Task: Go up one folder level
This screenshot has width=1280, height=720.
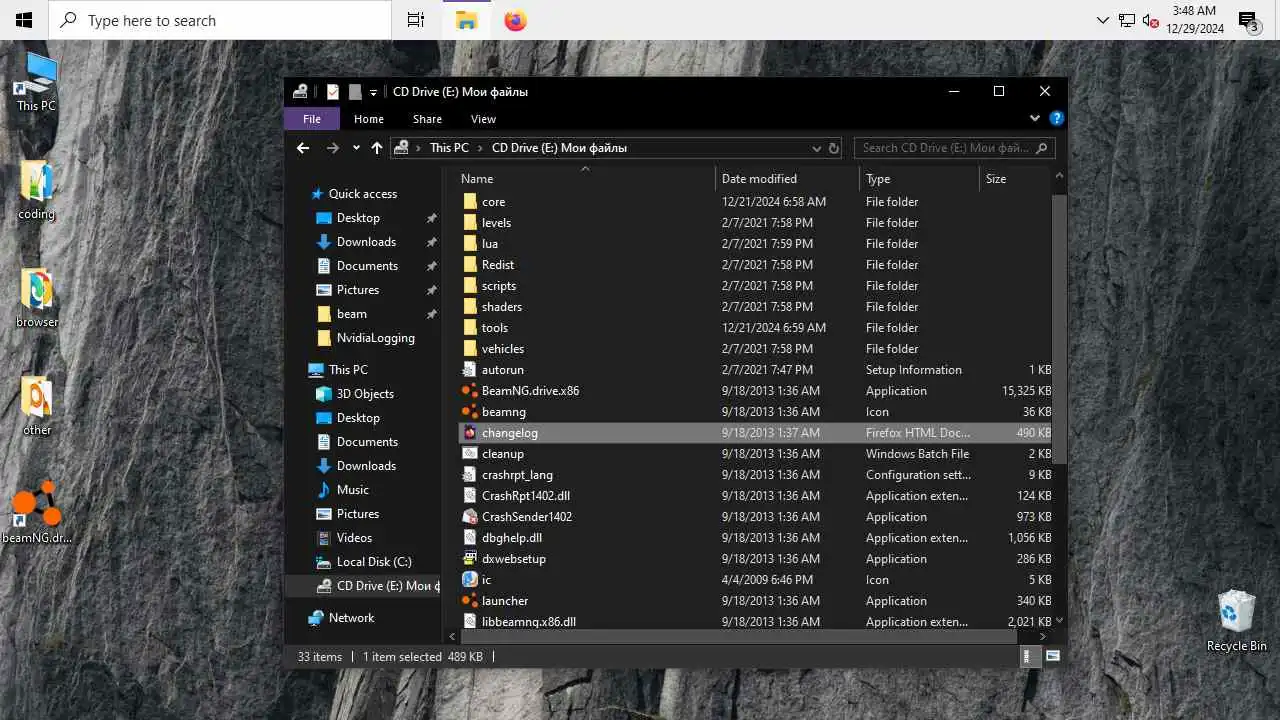Action: (376, 148)
